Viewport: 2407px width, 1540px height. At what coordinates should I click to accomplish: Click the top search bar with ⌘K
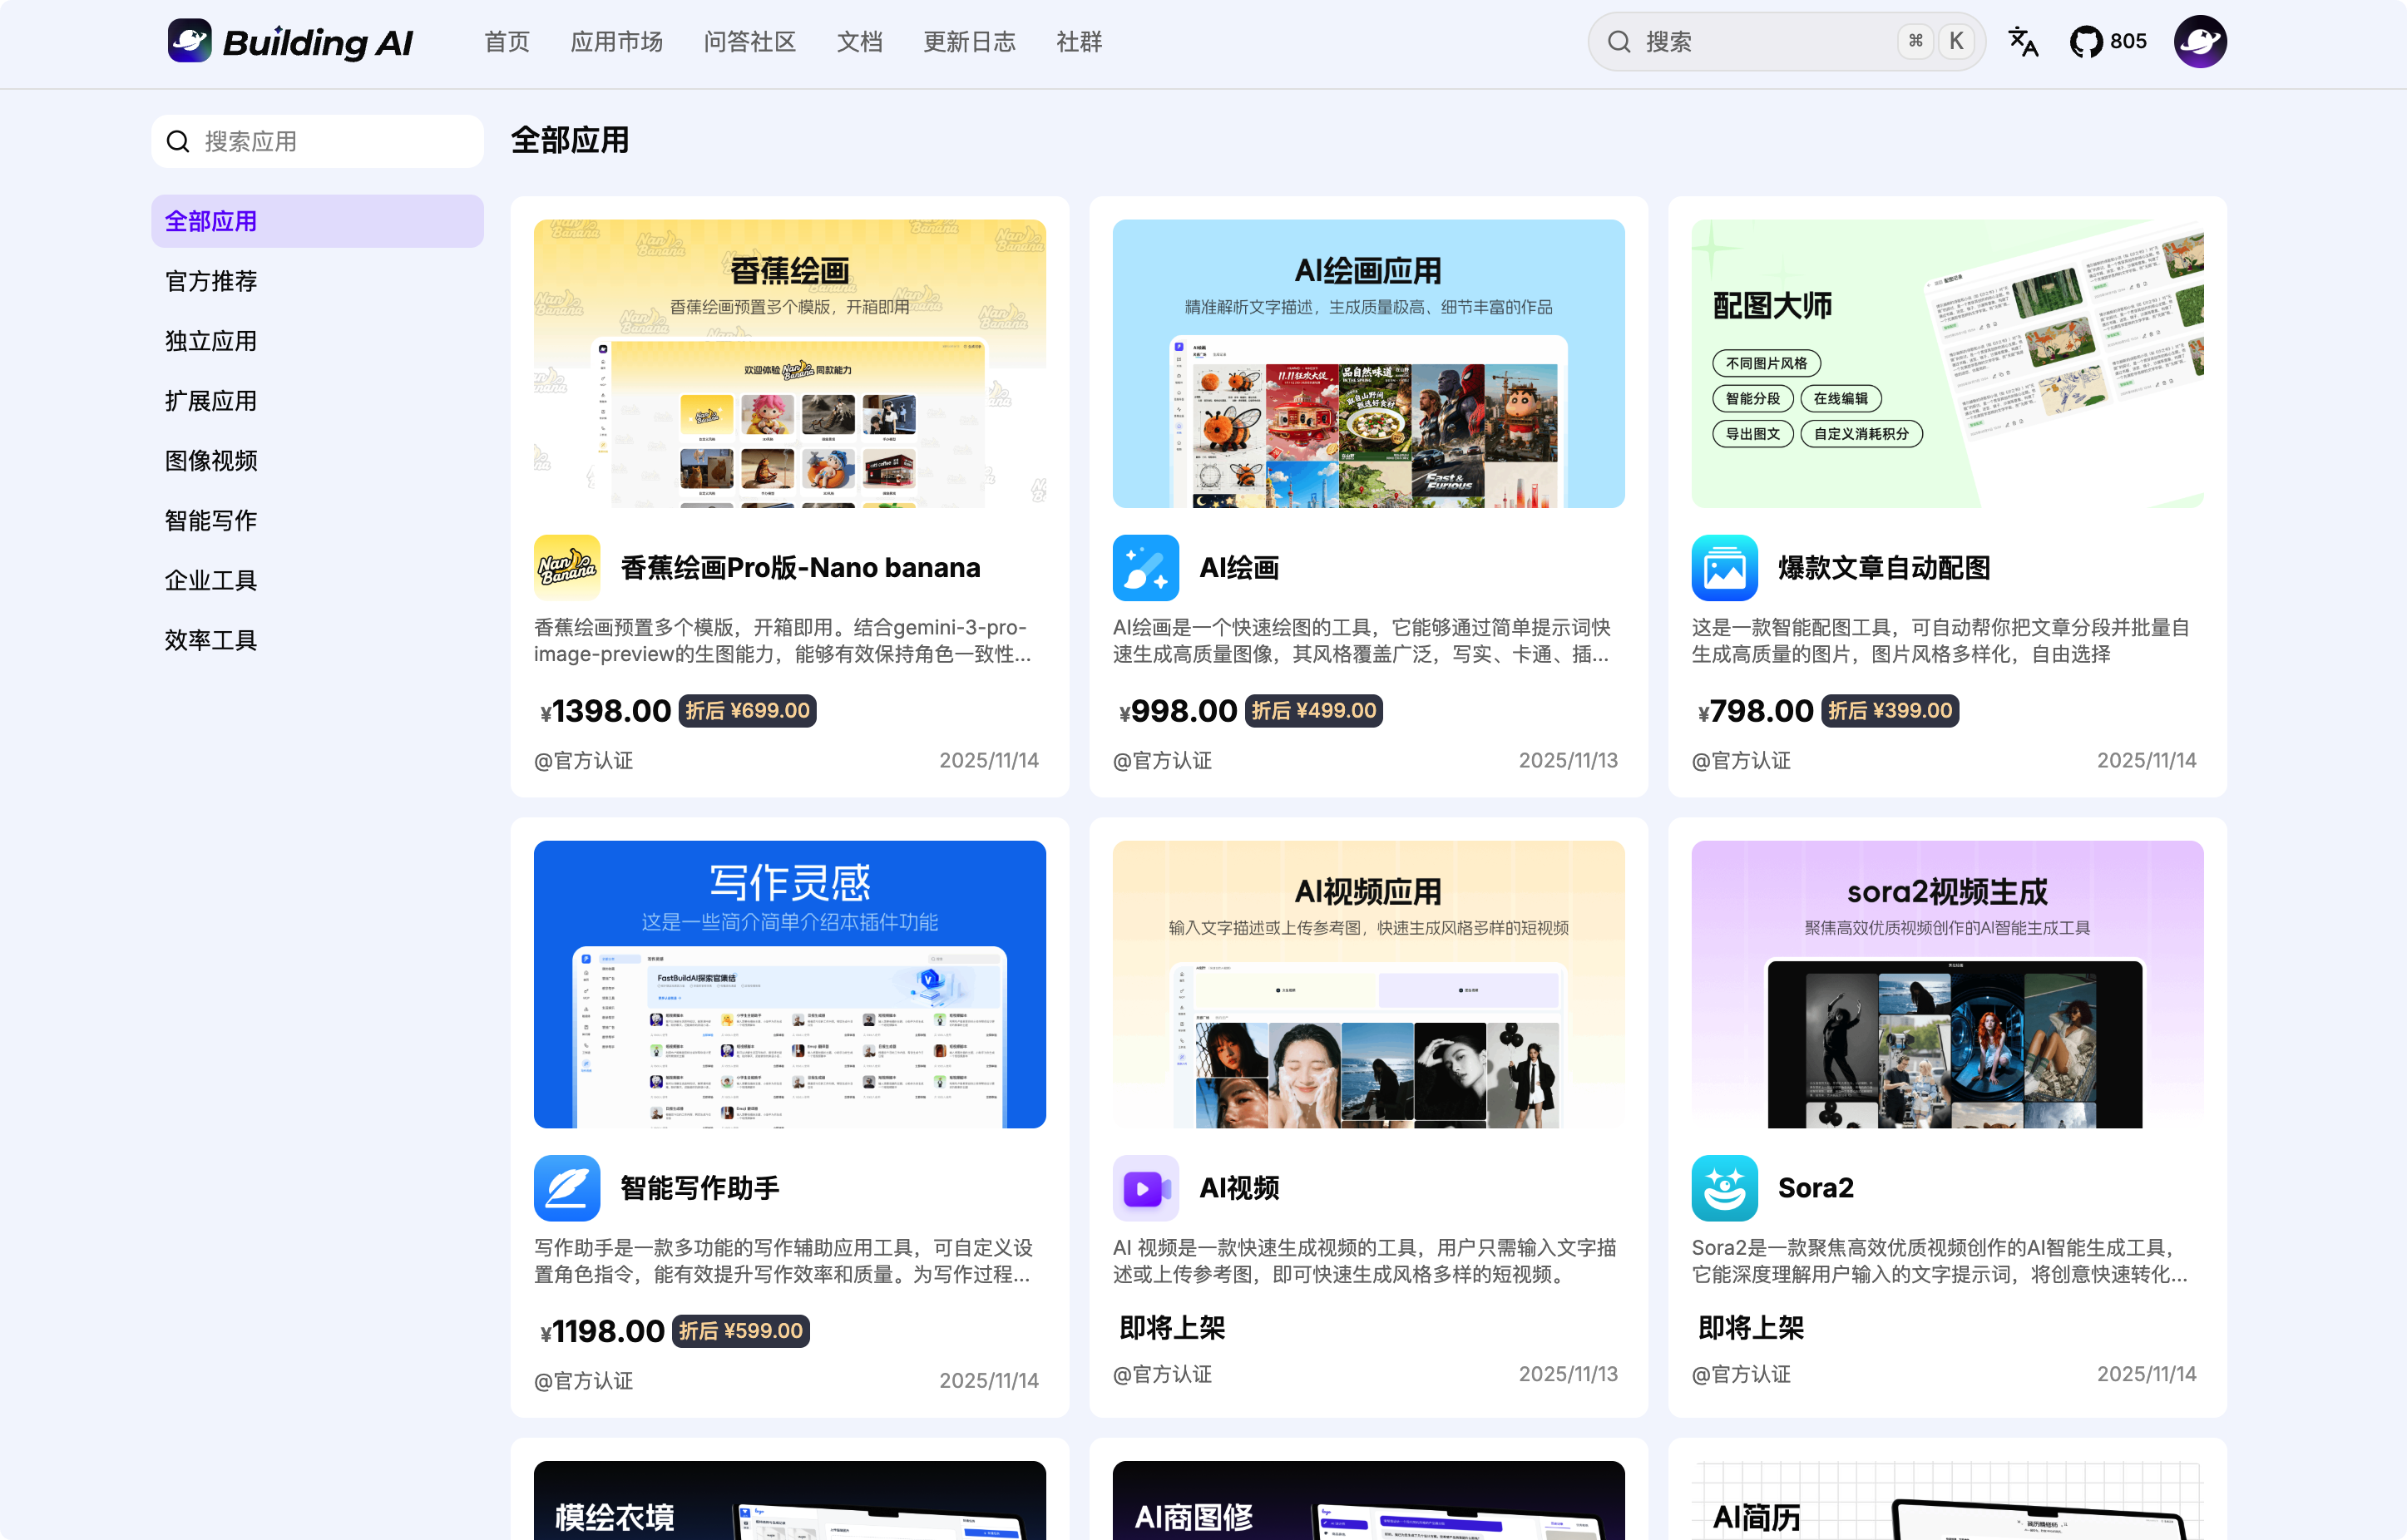point(1786,42)
